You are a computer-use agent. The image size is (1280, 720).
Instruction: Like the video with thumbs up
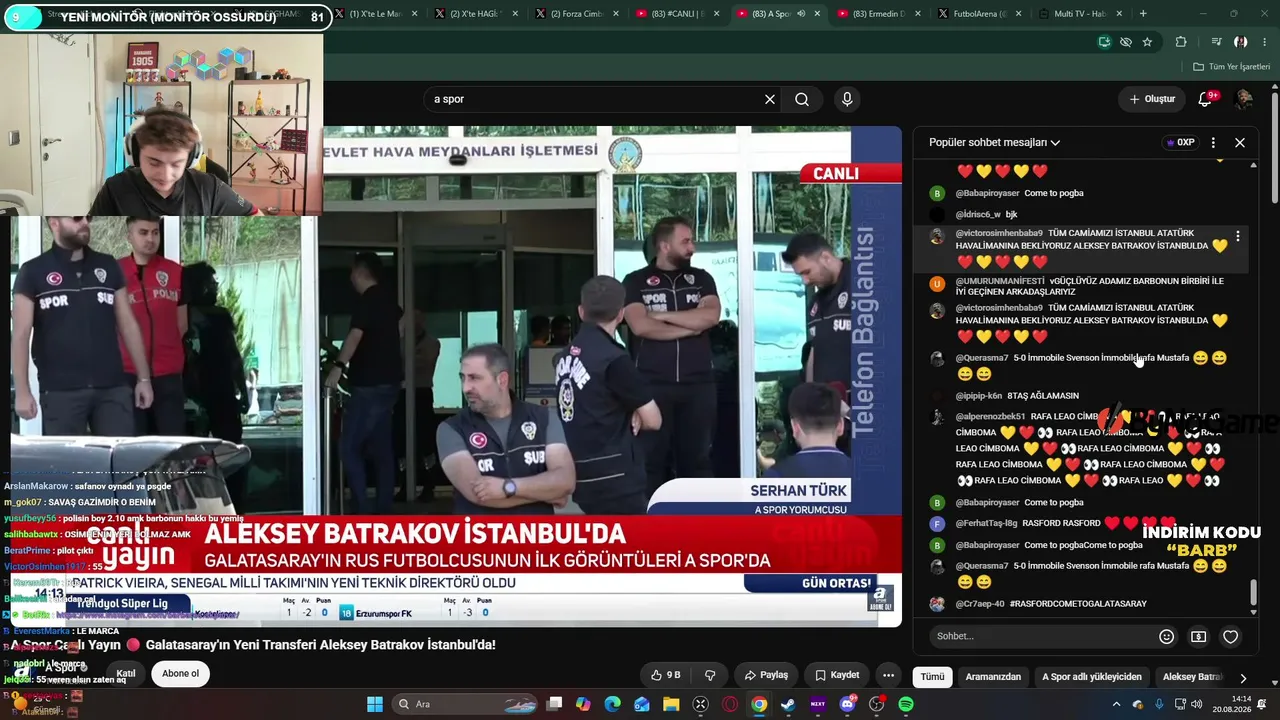coord(666,675)
